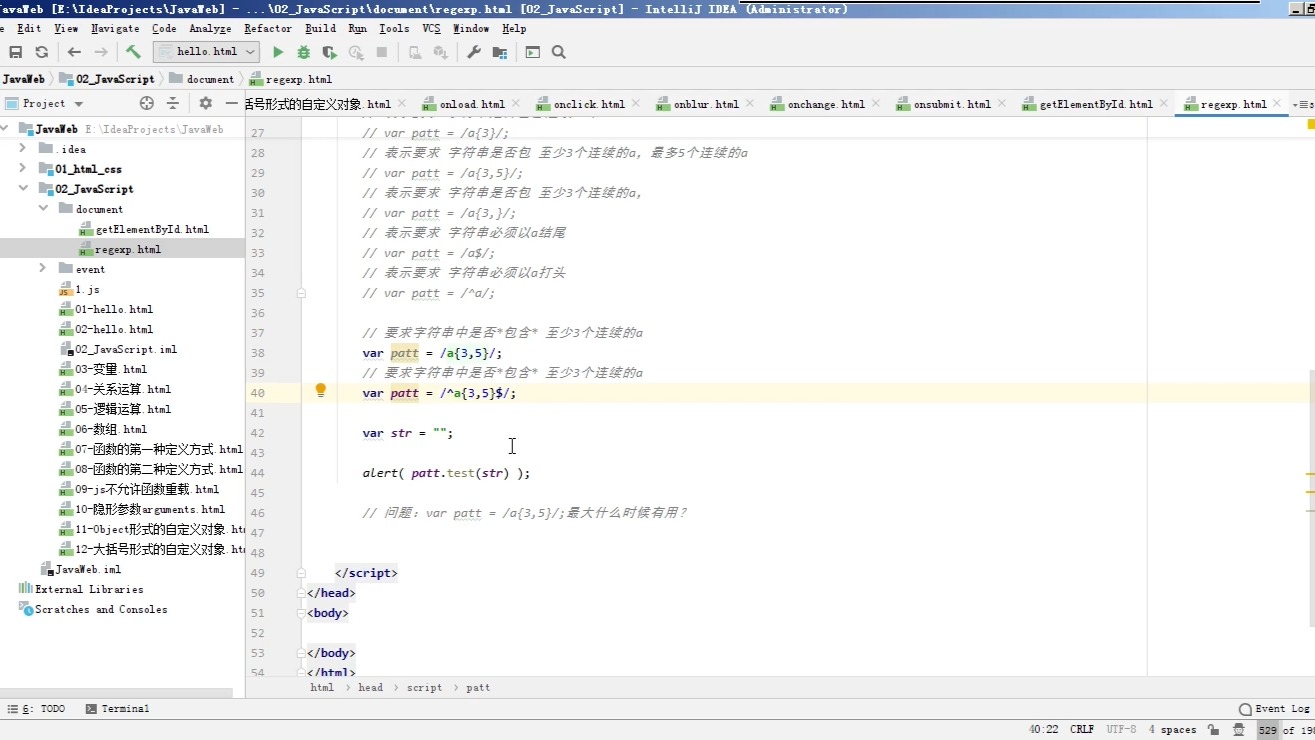Click the inspector hector icon in status bar
The image size is (1315, 740).
coord(1240,730)
